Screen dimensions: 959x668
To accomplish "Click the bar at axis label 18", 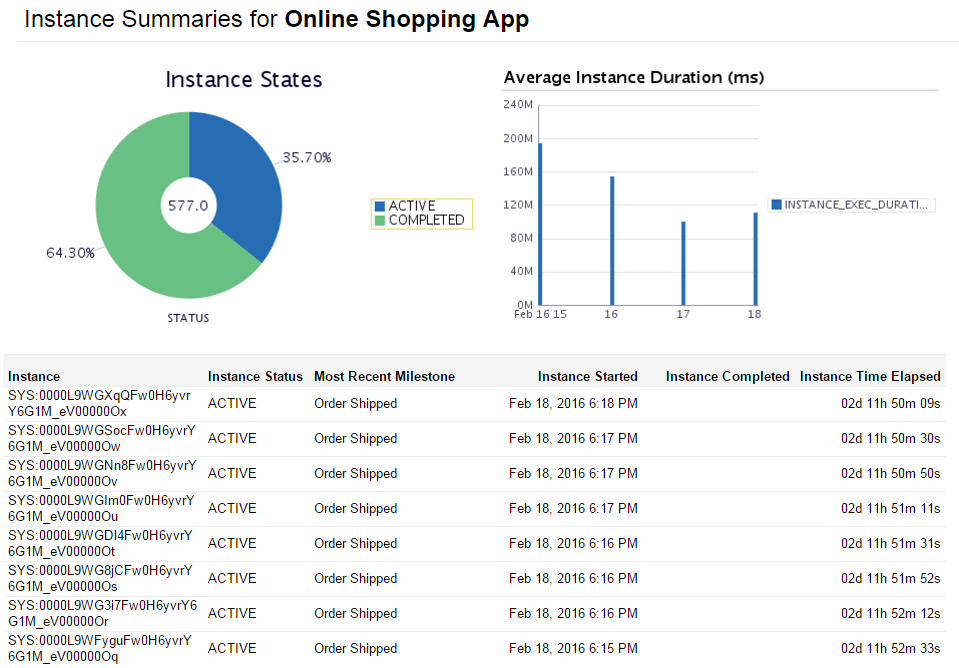I will [755, 259].
